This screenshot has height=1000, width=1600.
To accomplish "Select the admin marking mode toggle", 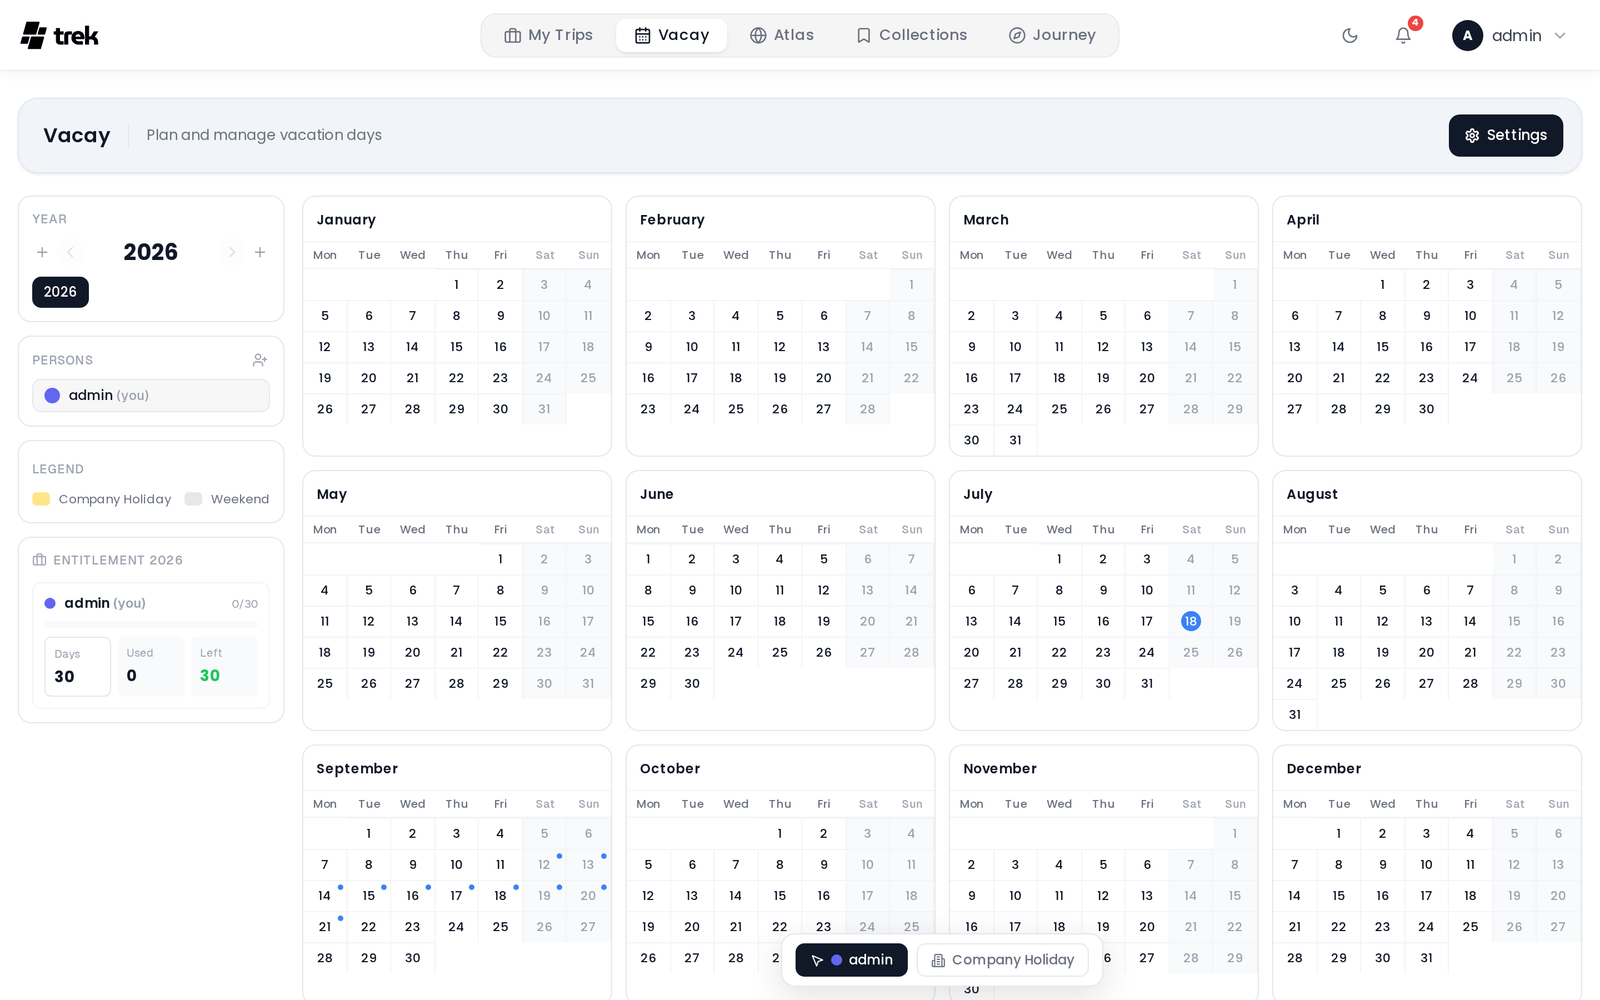I will pos(851,960).
